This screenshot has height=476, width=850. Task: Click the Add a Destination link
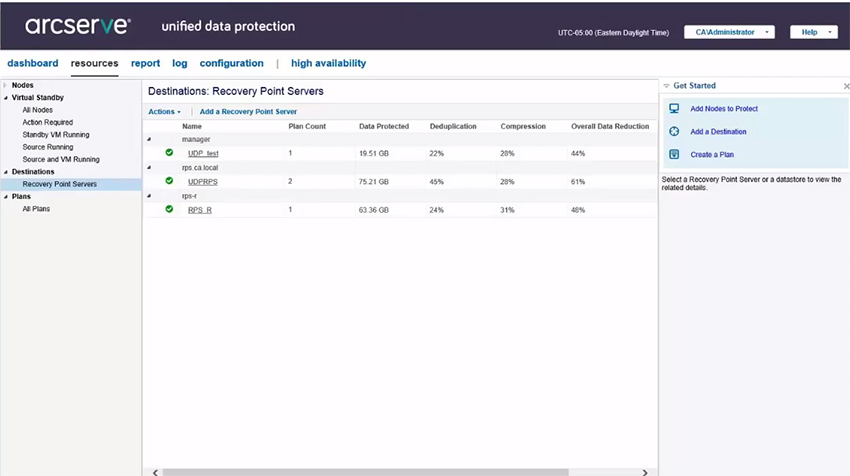tap(718, 131)
